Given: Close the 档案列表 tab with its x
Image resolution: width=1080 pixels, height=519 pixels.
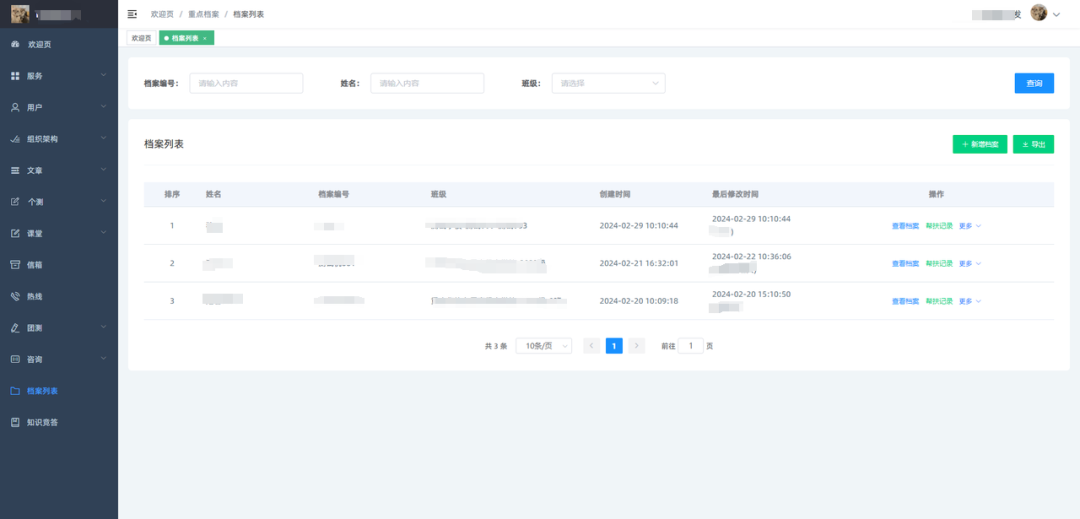Looking at the screenshot, I should (205, 39).
